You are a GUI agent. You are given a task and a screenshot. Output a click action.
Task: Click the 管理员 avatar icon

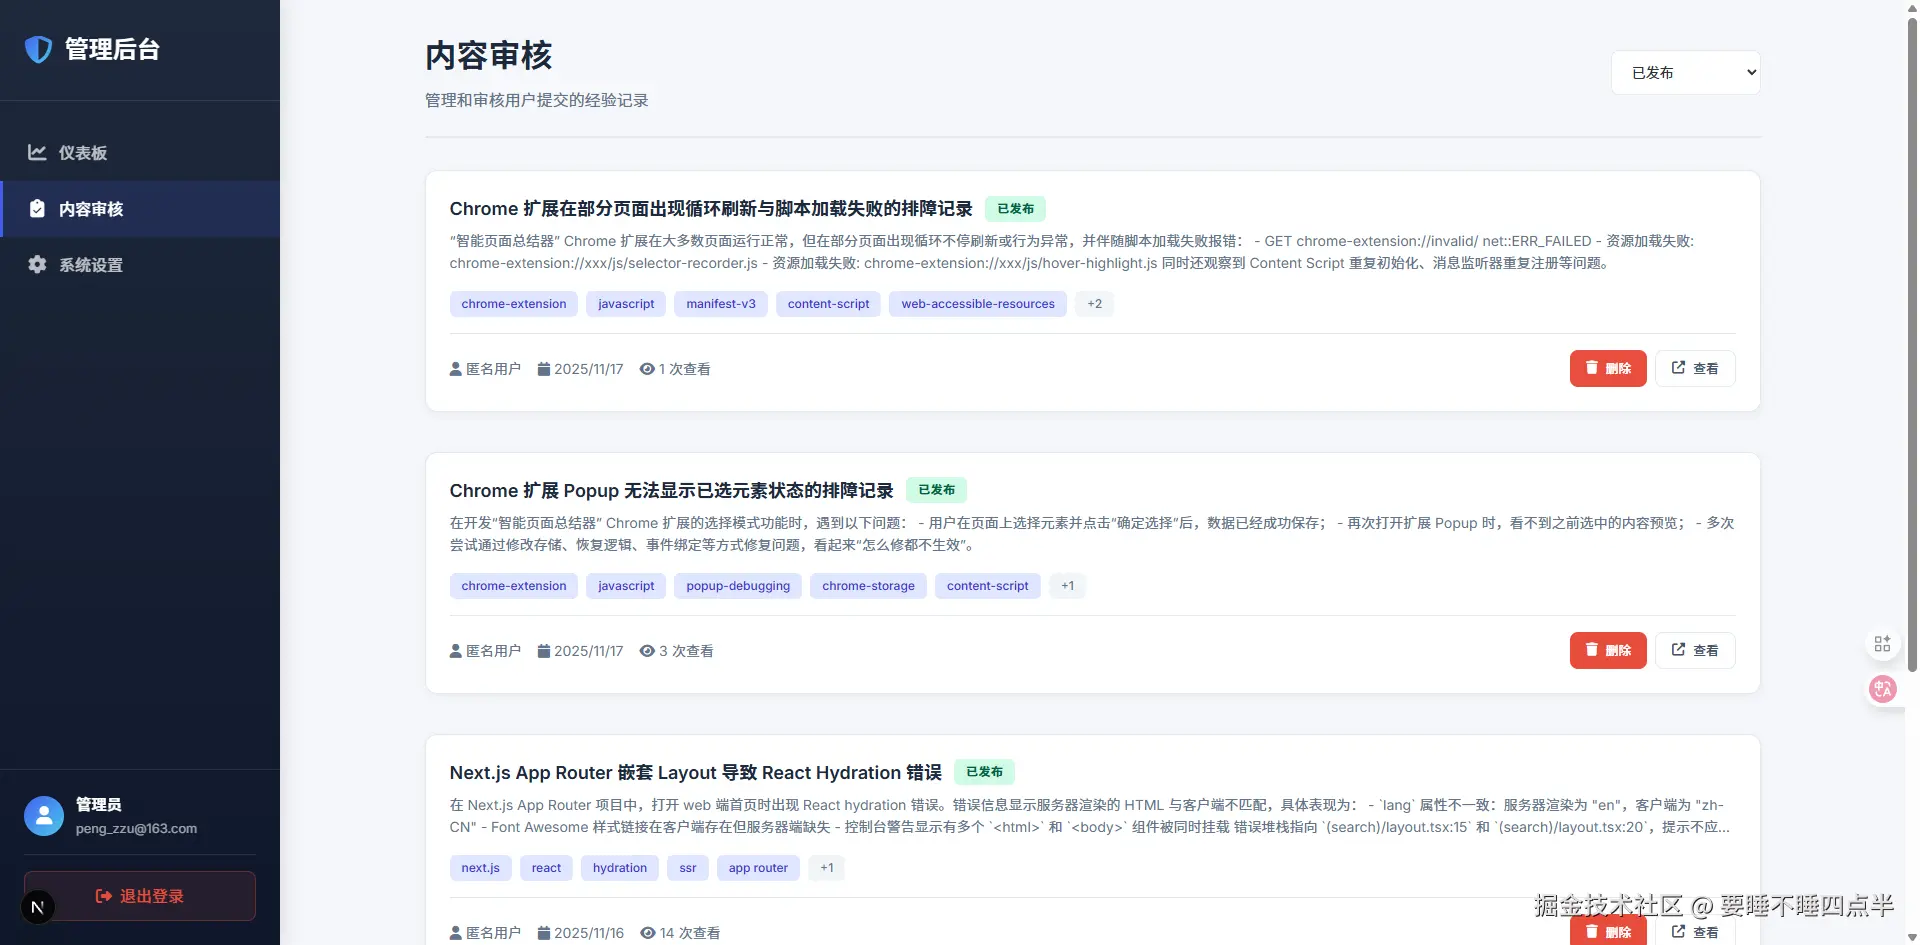pyautogui.click(x=44, y=816)
